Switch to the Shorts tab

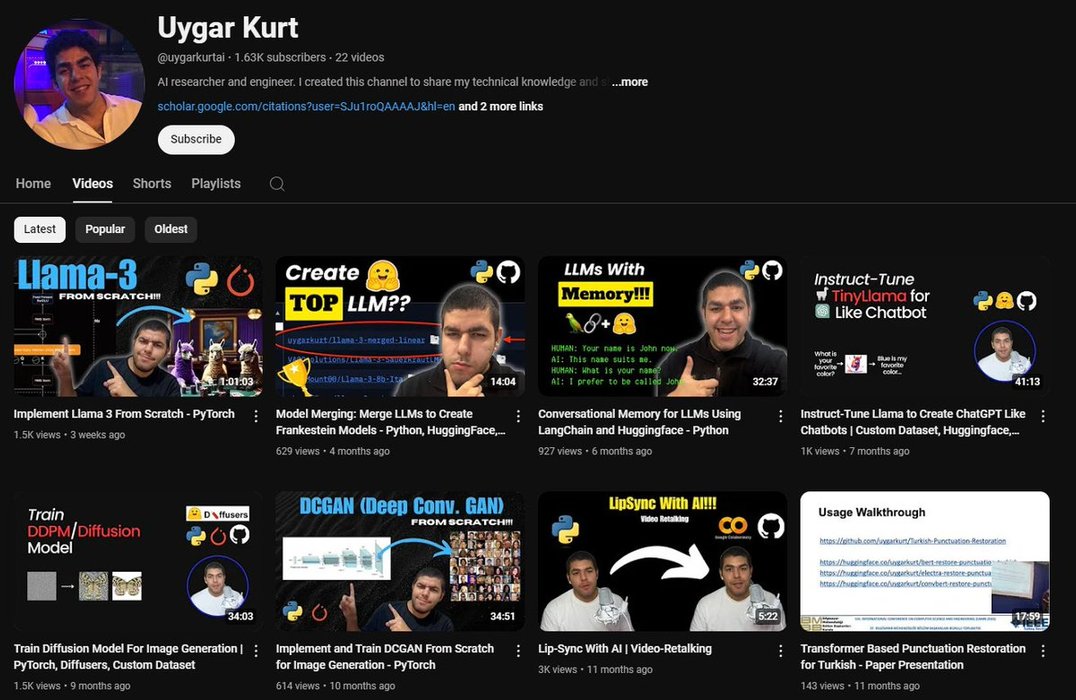(152, 184)
